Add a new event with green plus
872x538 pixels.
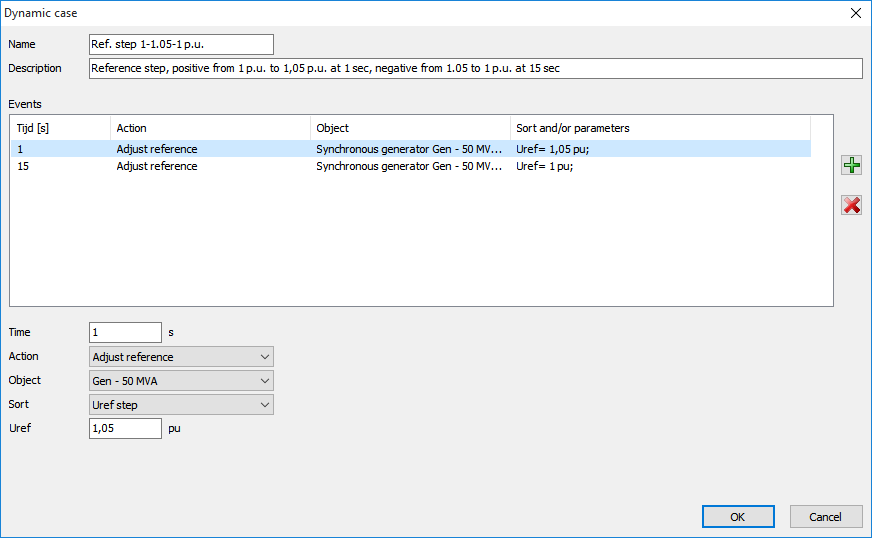[x=851, y=165]
